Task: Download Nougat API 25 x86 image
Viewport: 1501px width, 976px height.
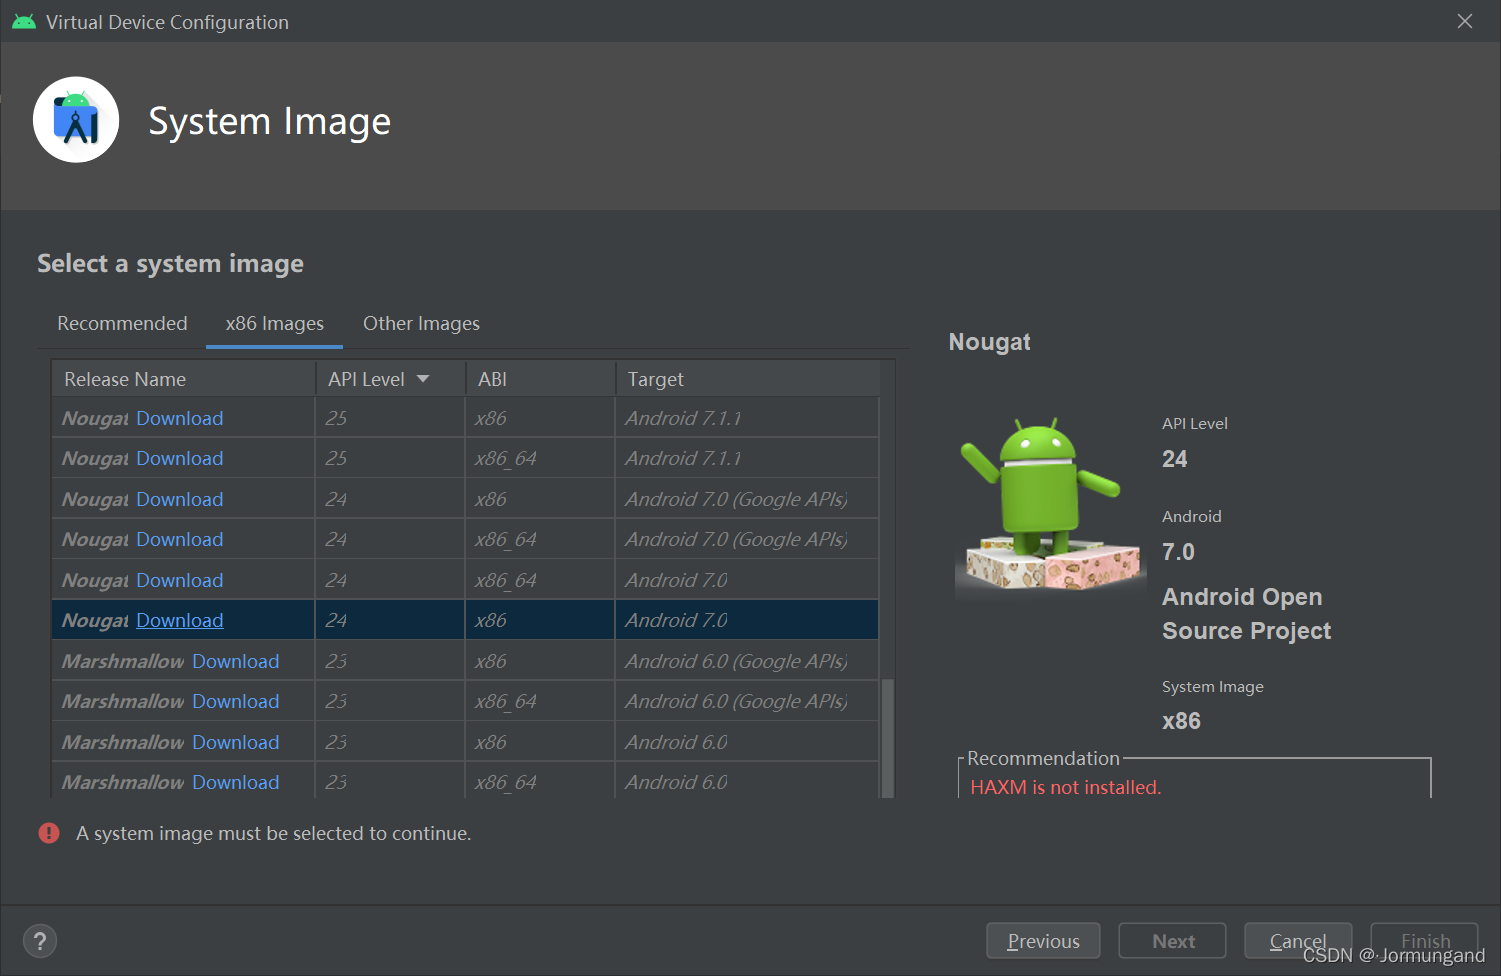Action: tap(180, 418)
